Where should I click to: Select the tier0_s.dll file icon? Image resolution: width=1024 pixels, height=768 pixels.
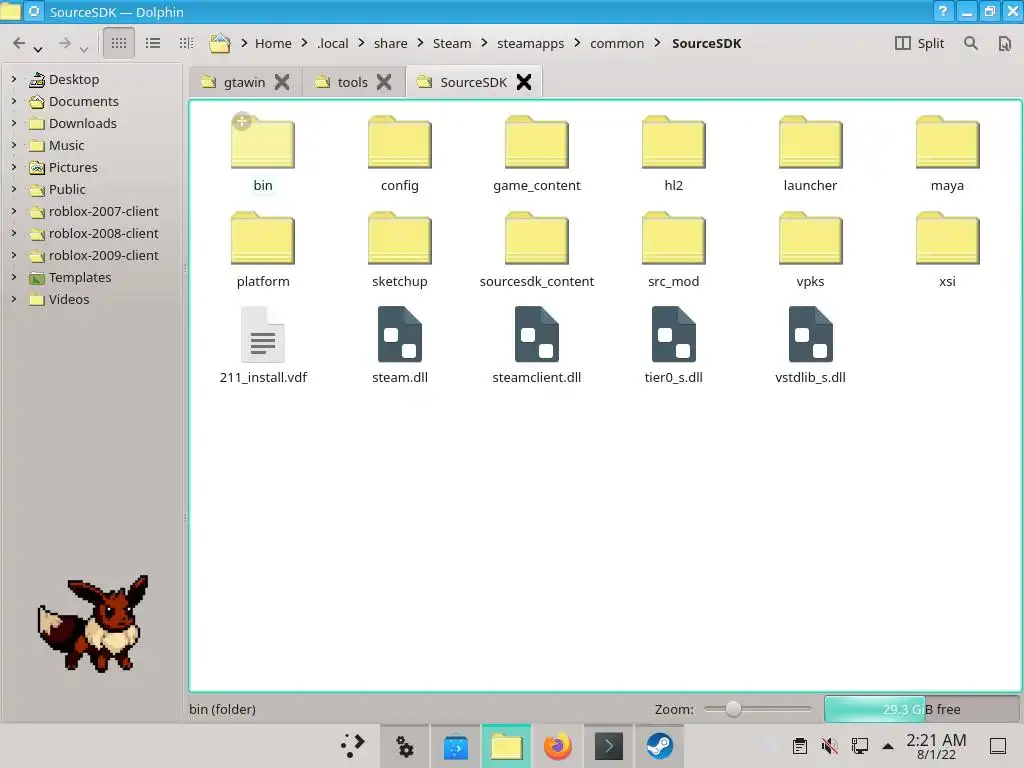(x=673, y=334)
